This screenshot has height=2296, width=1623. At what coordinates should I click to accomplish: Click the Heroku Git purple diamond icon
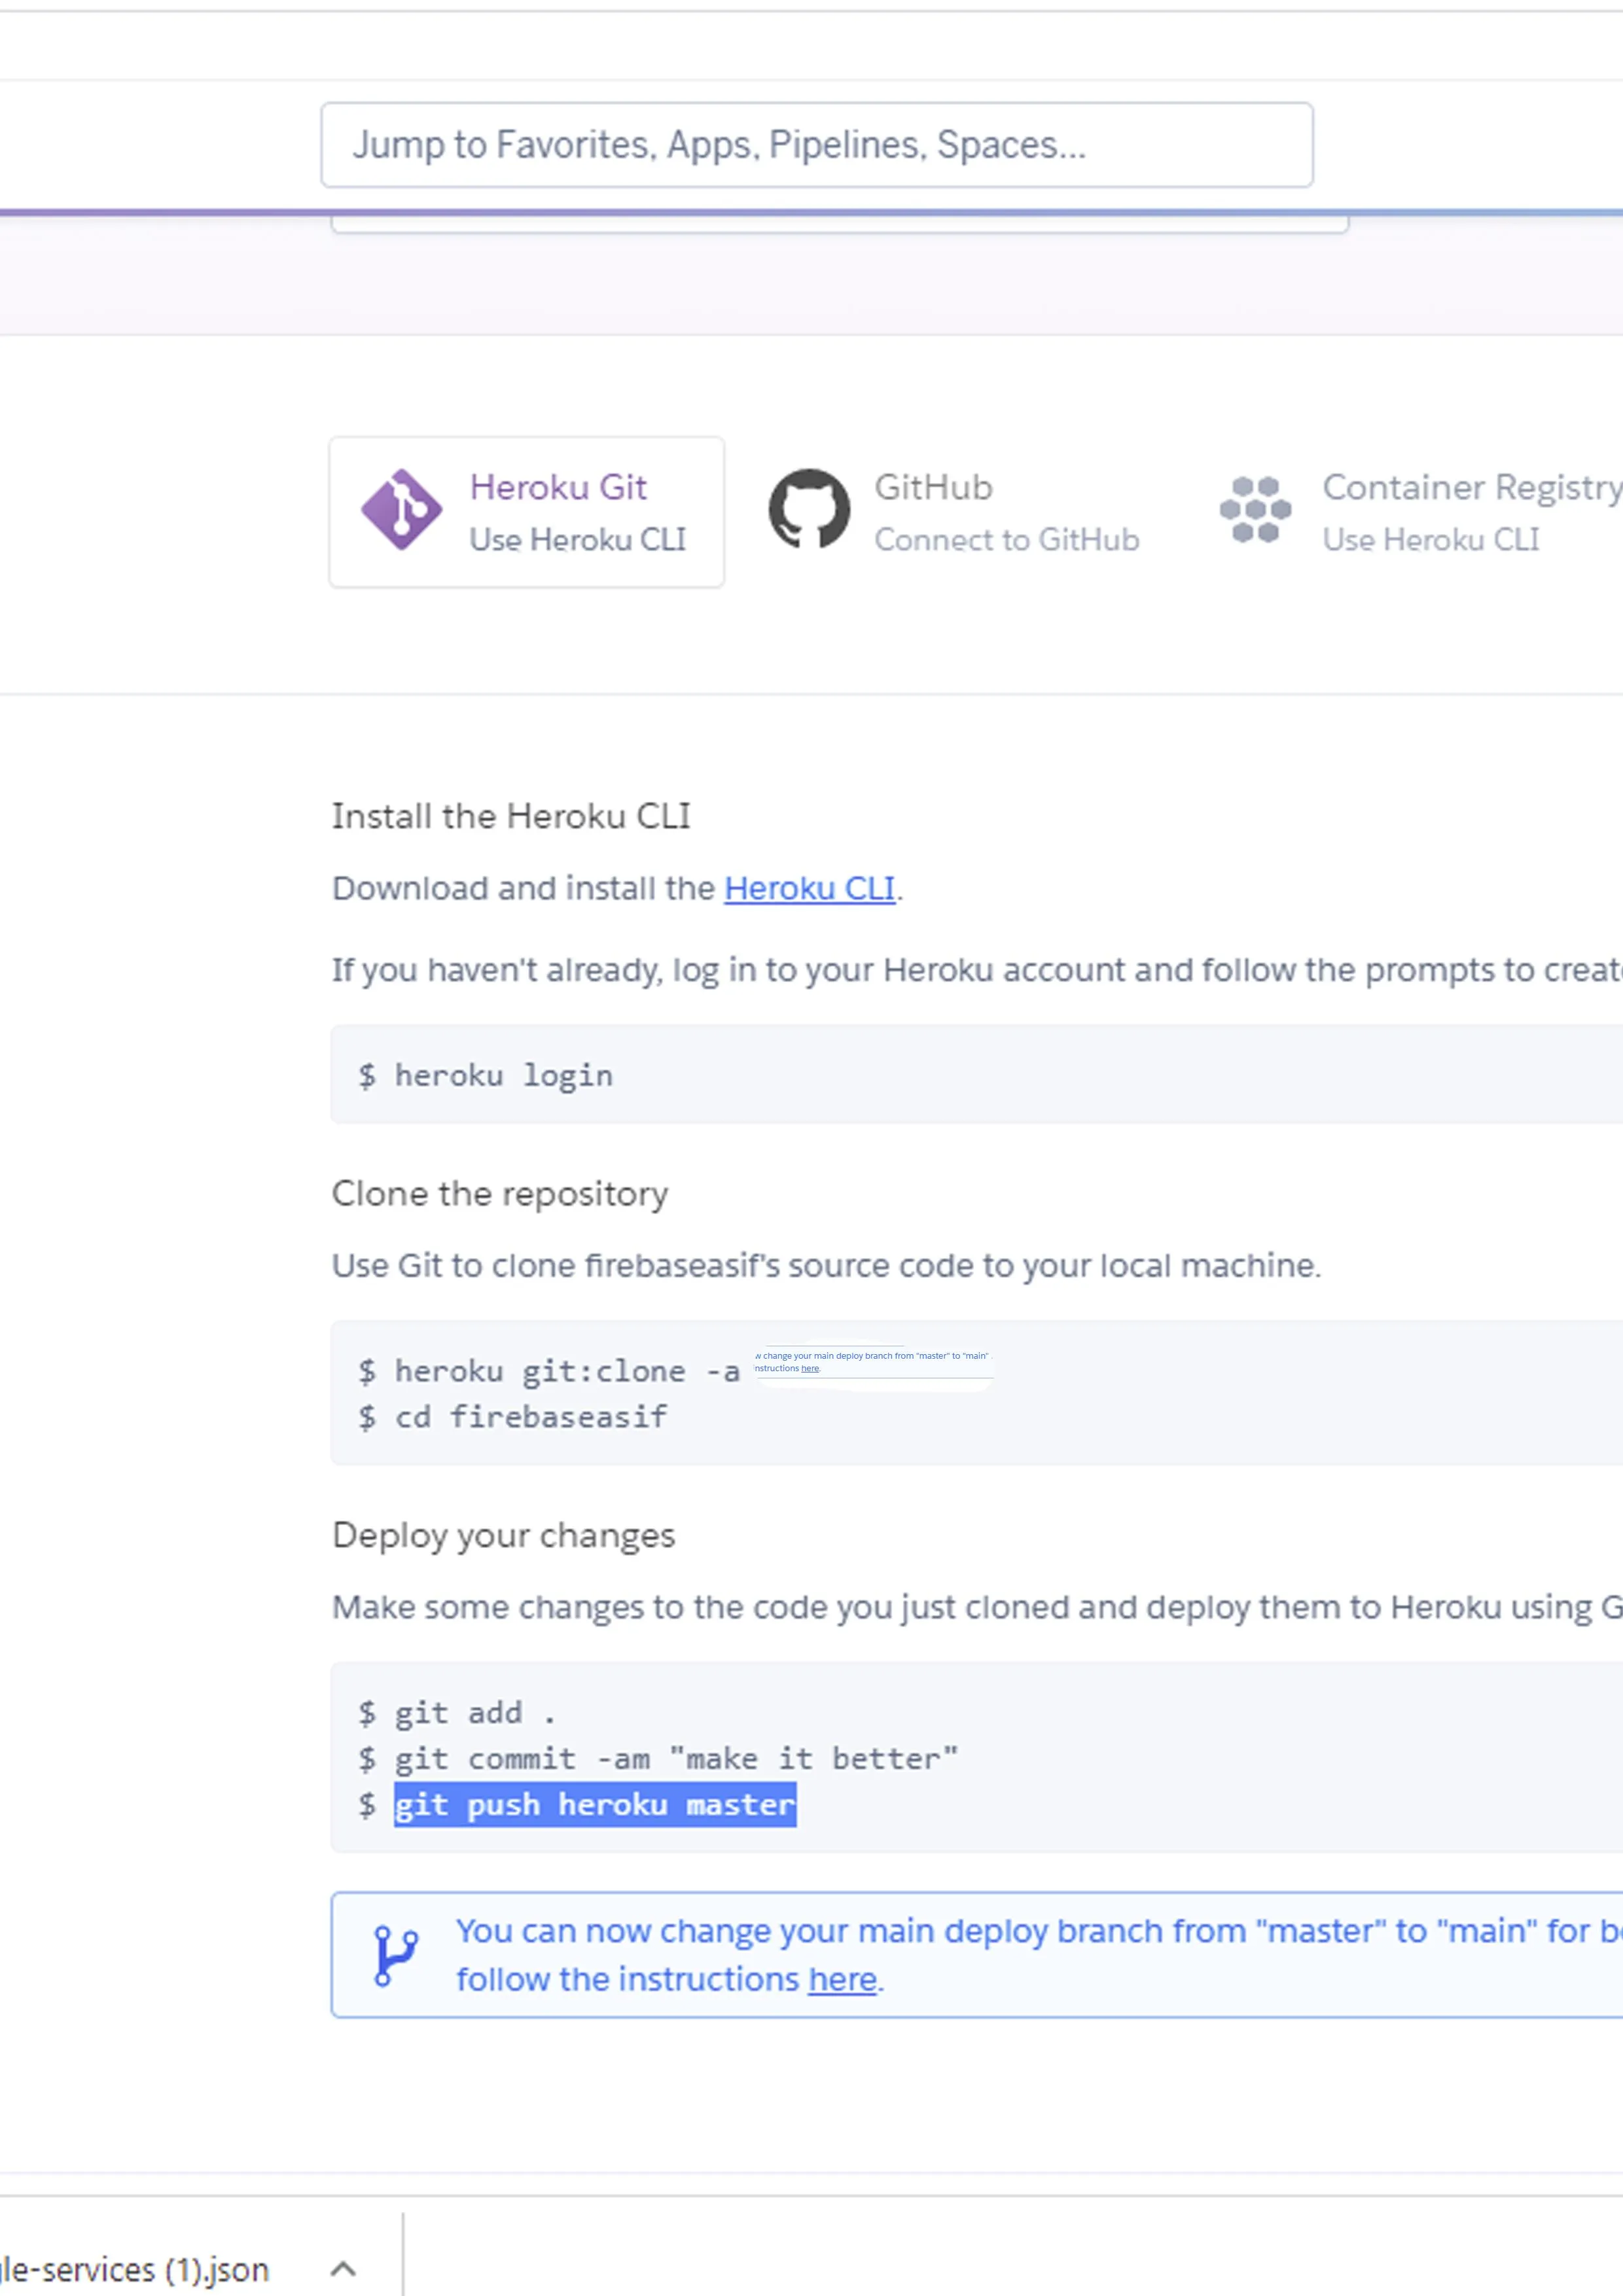click(x=401, y=509)
